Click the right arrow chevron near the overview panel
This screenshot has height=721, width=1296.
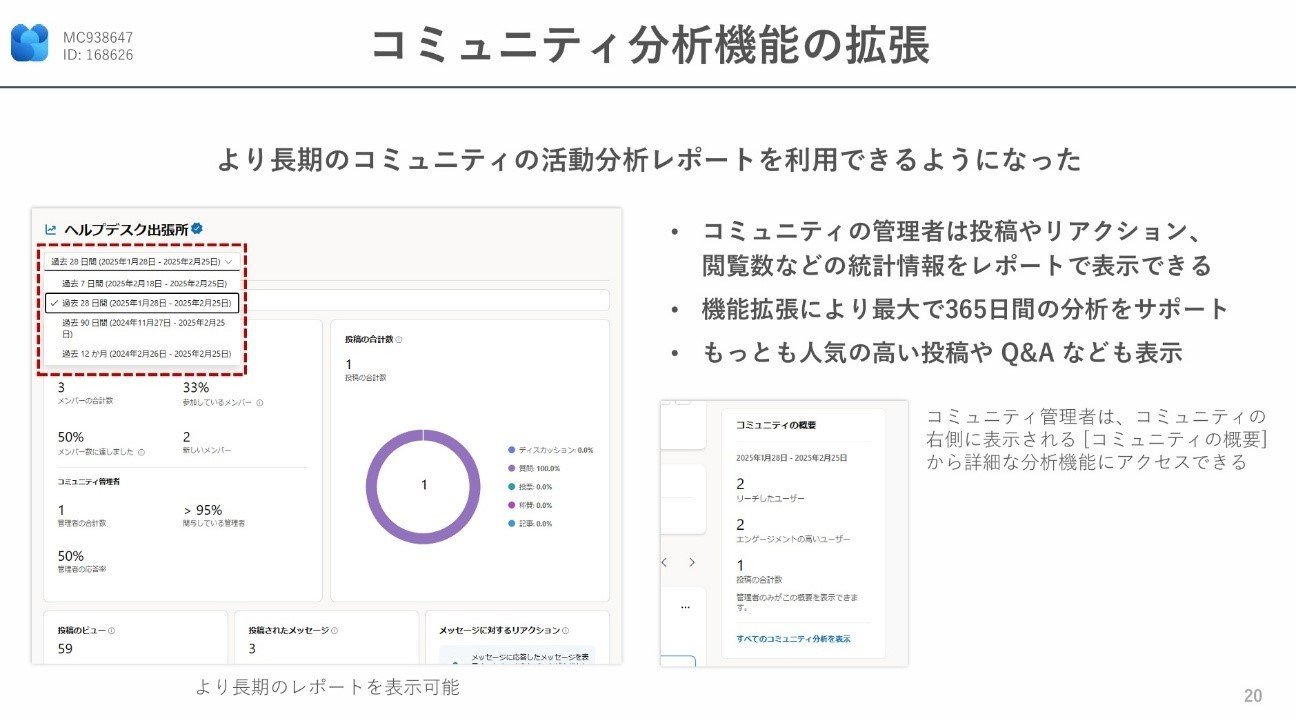[x=691, y=563]
